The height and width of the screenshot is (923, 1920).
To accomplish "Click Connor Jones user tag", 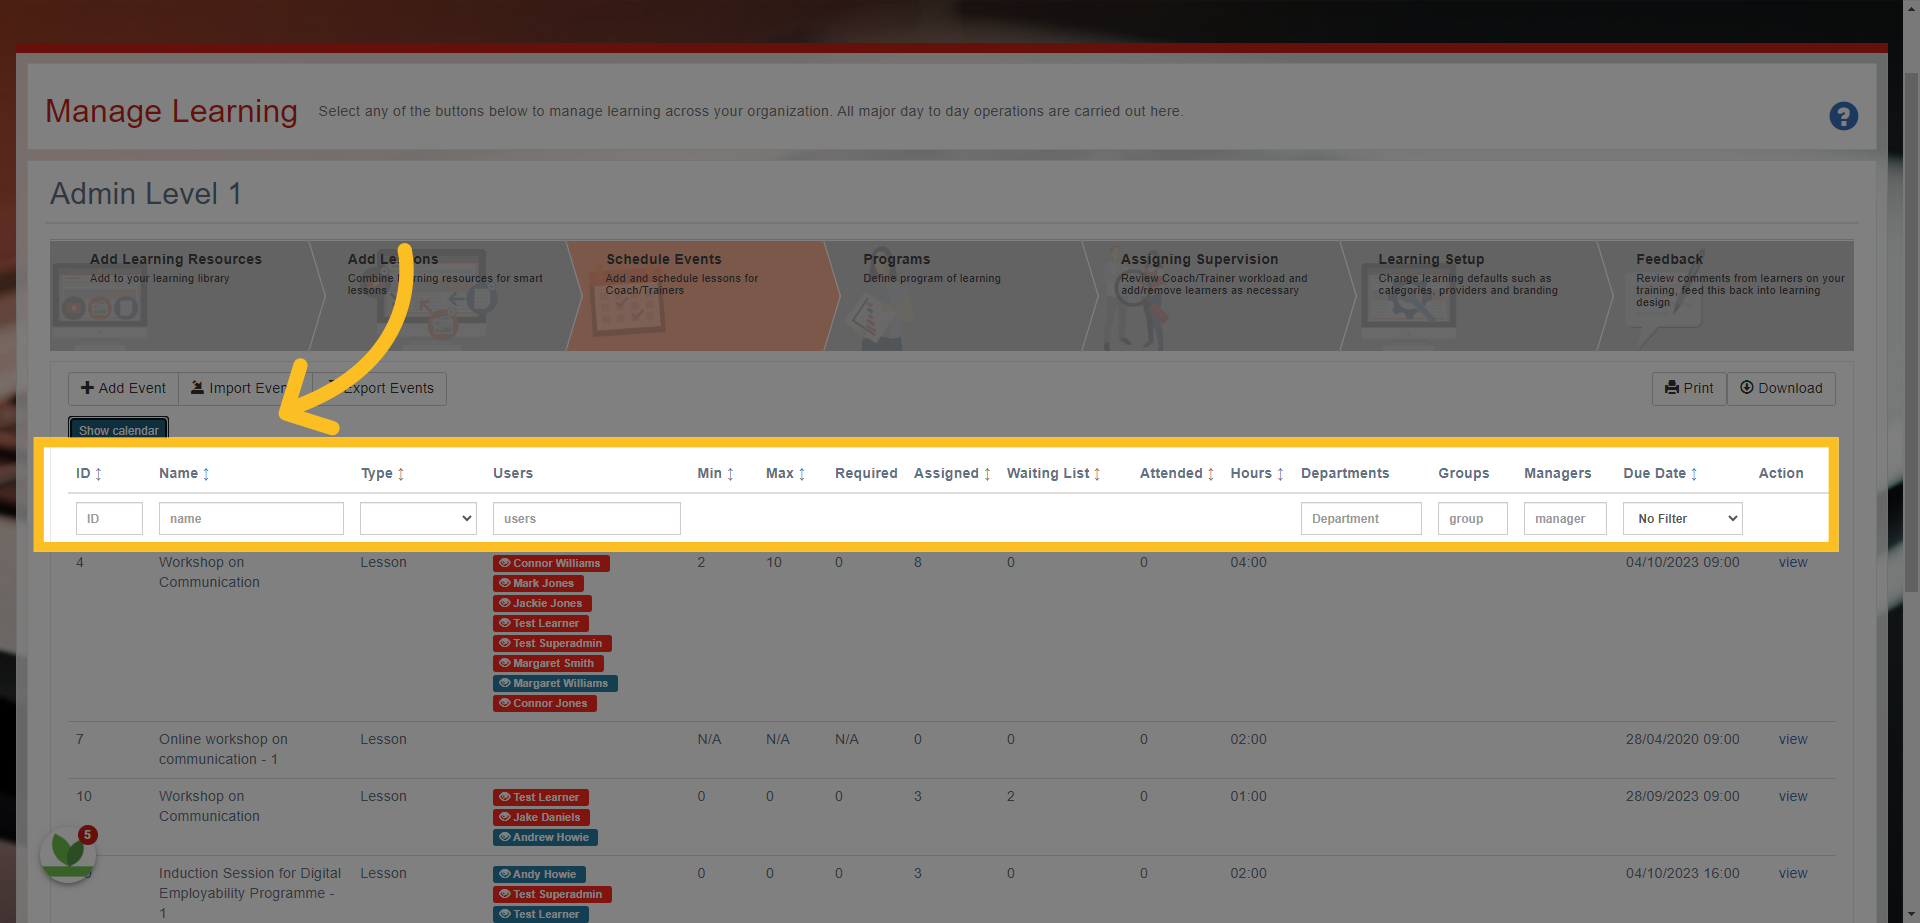I will [545, 703].
